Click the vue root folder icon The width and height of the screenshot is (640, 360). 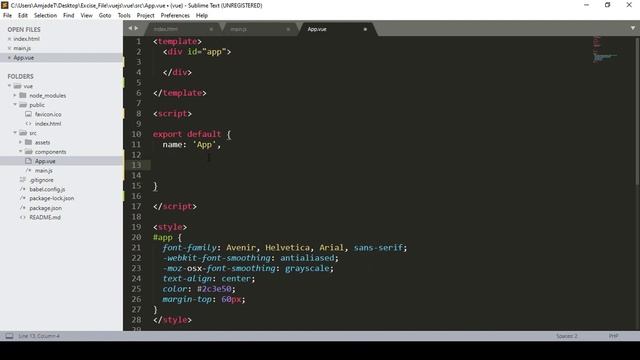[17, 86]
